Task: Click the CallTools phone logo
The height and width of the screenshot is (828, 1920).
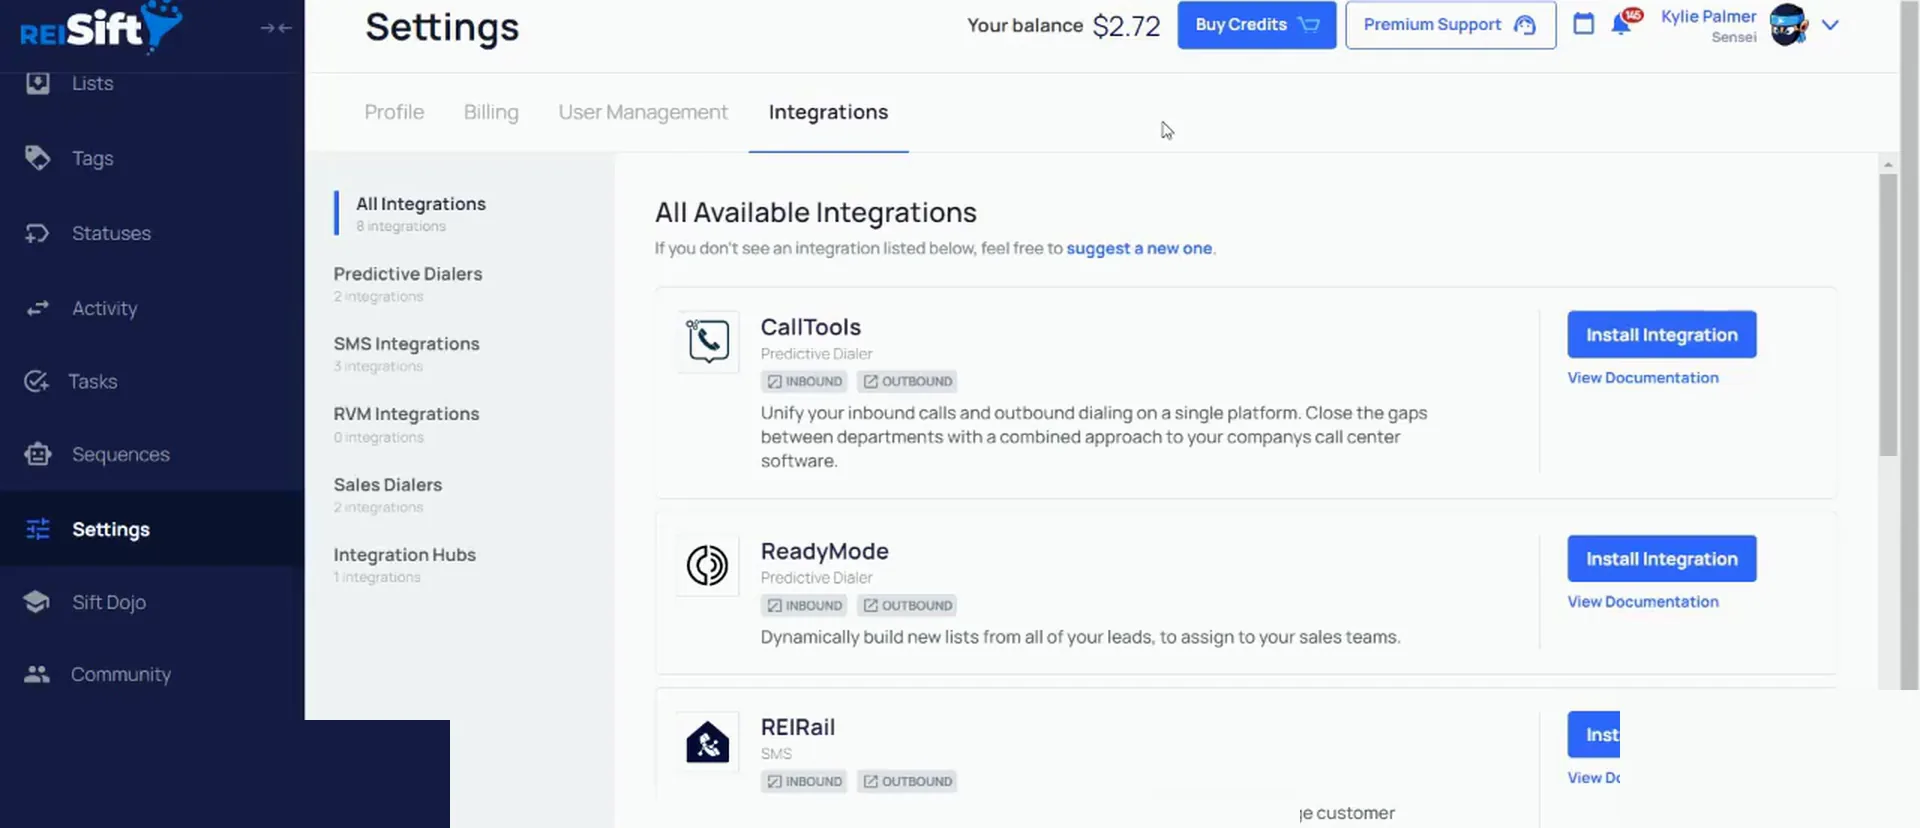Action: [708, 341]
